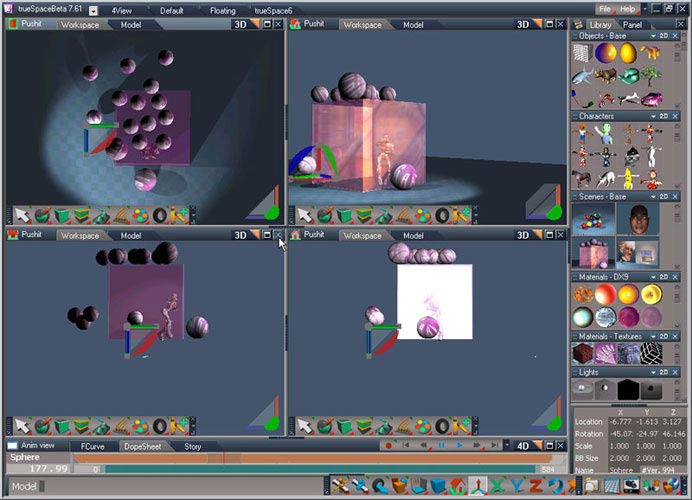This screenshot has width=692, height=500.
Task: Click the Floating layout button
Action: [222, 10]
